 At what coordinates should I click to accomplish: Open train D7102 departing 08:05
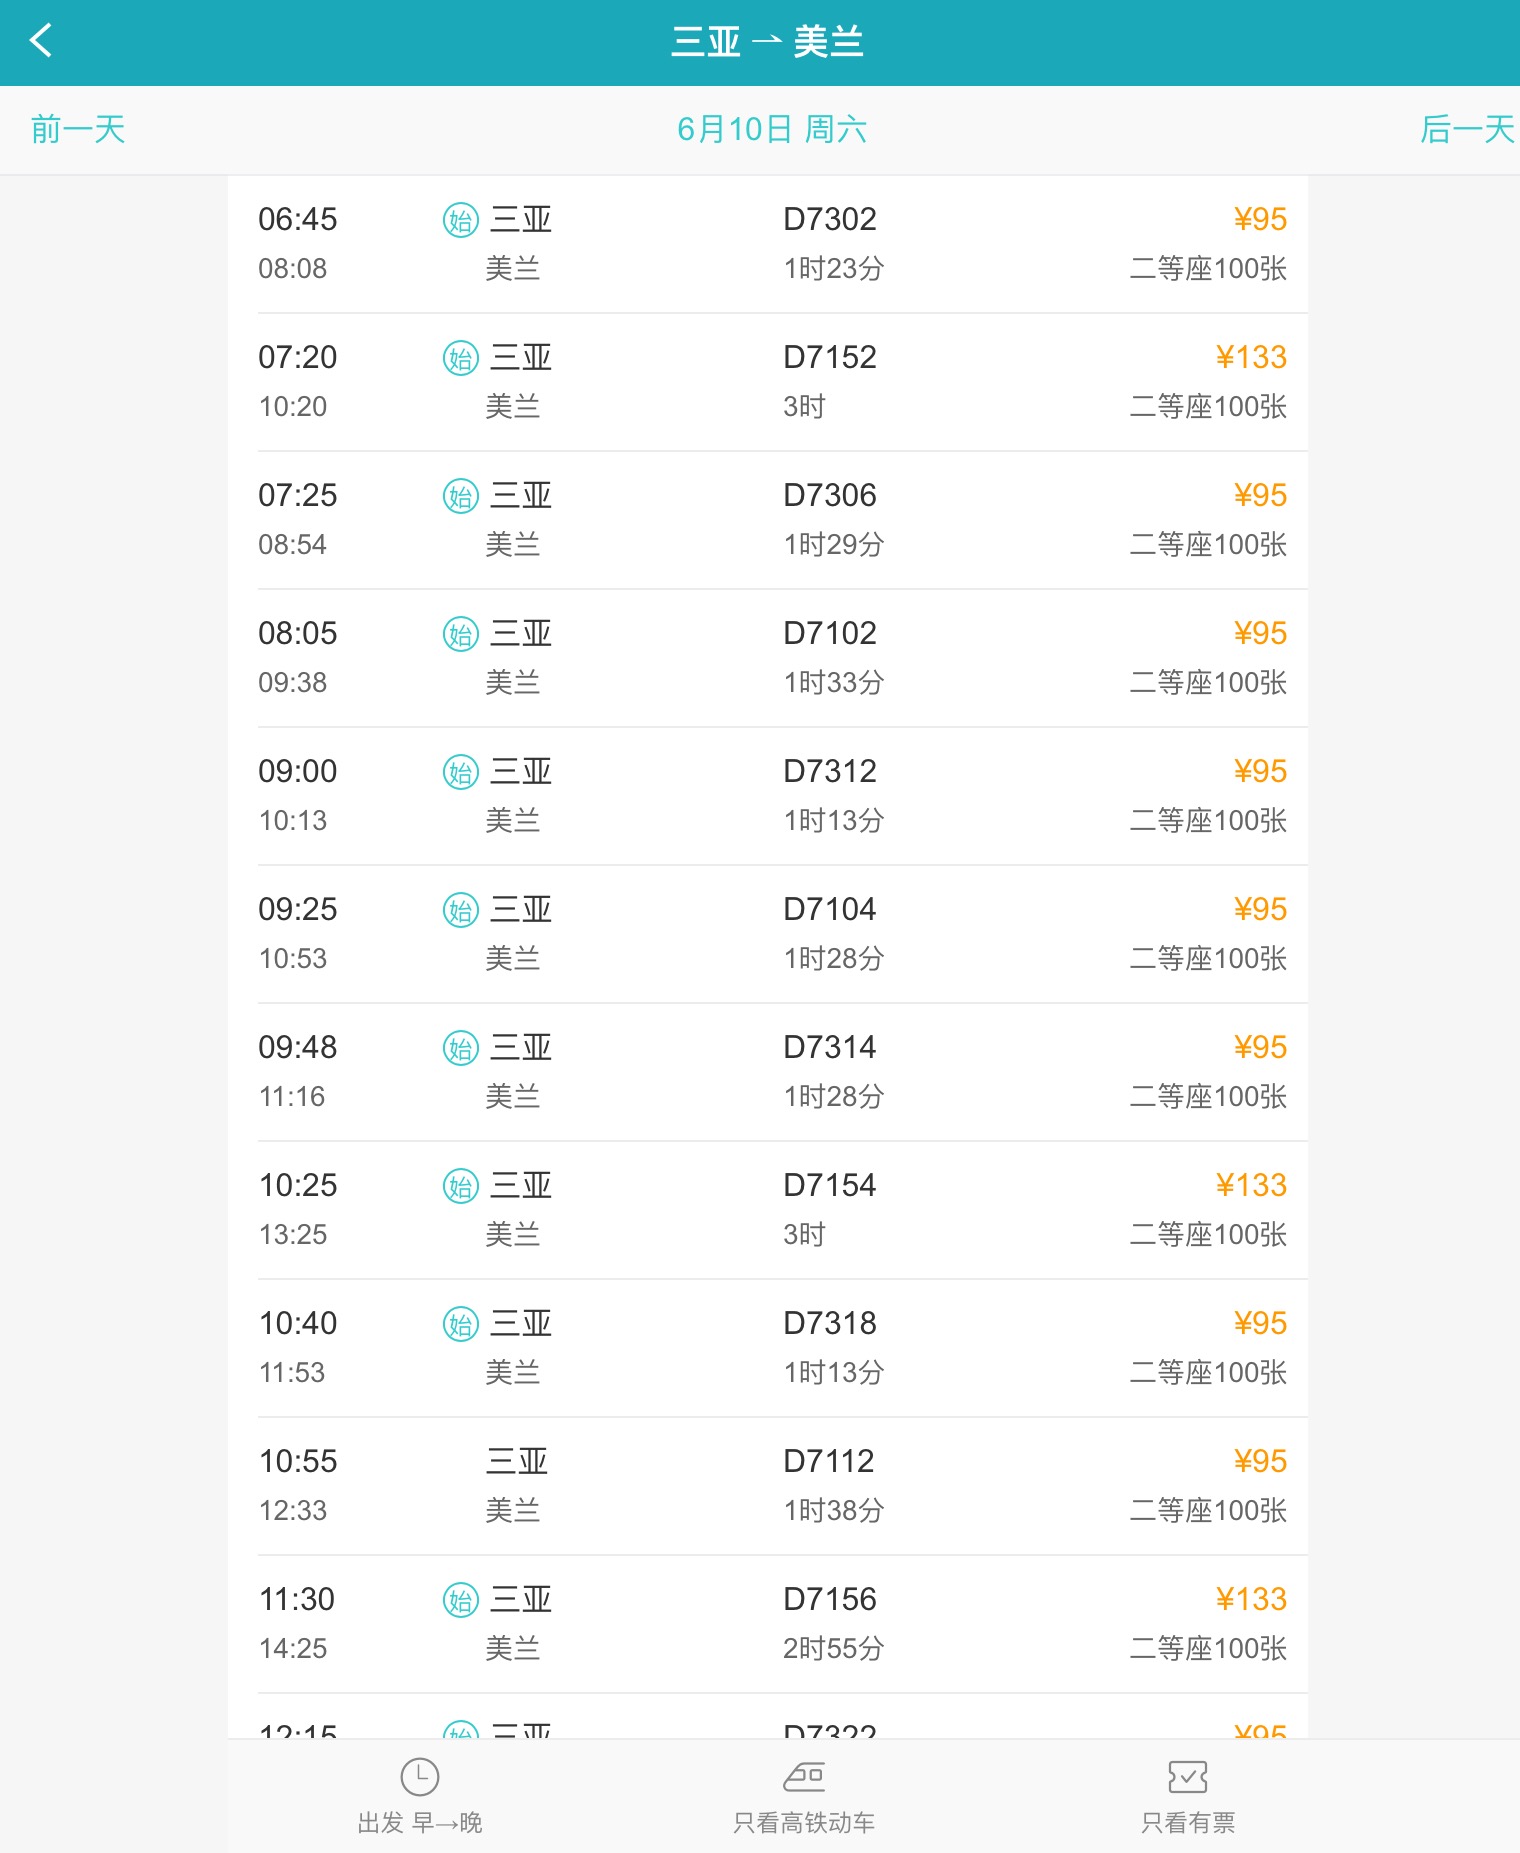pos(767,658)
